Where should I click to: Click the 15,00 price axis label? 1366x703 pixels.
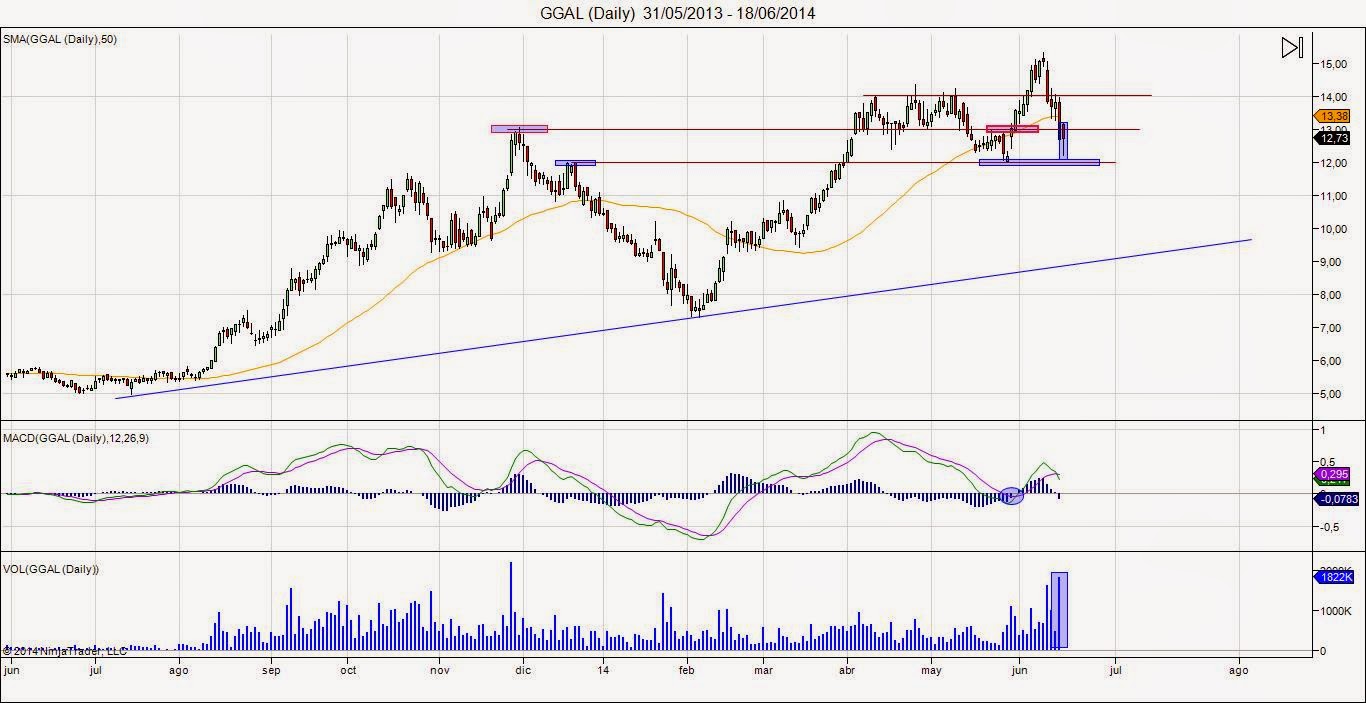click(1334, 64)
